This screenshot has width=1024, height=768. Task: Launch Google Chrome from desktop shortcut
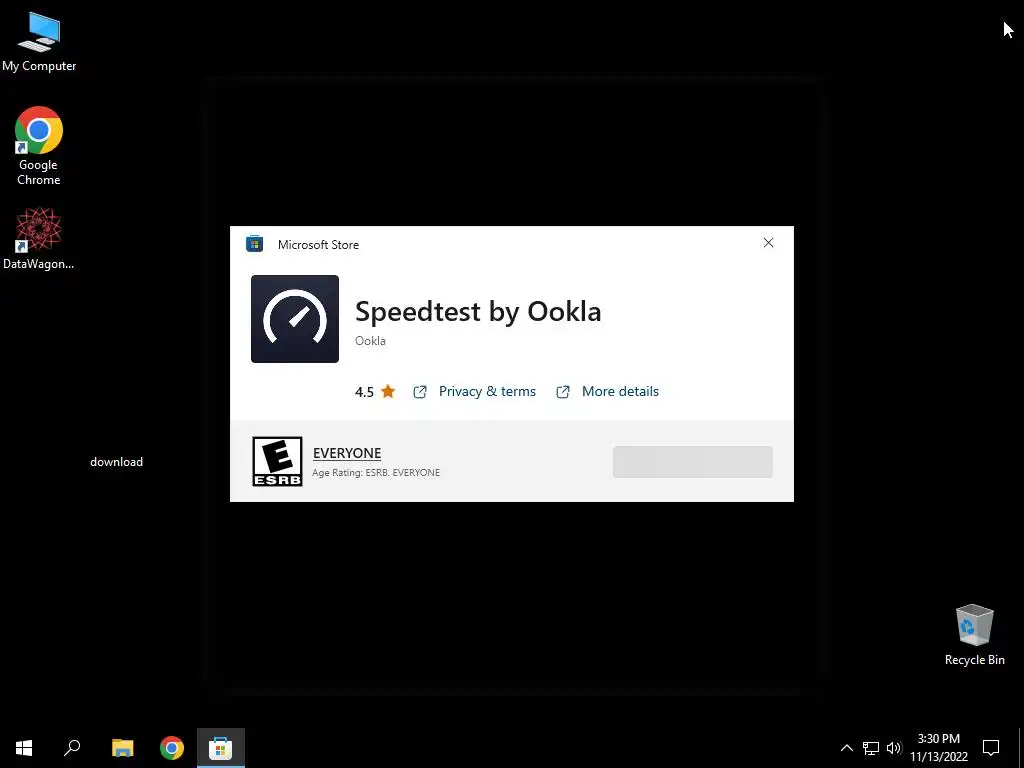[39, 146]
